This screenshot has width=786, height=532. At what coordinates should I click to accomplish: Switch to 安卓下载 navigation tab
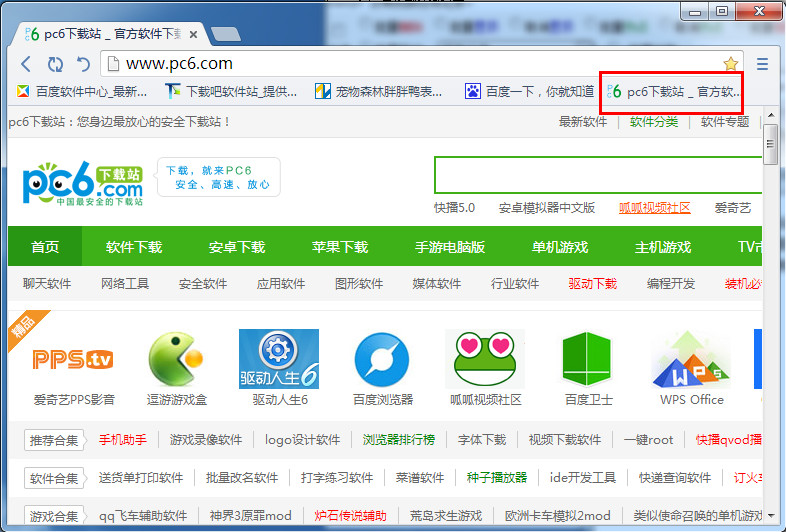click(x=237, y=247)
